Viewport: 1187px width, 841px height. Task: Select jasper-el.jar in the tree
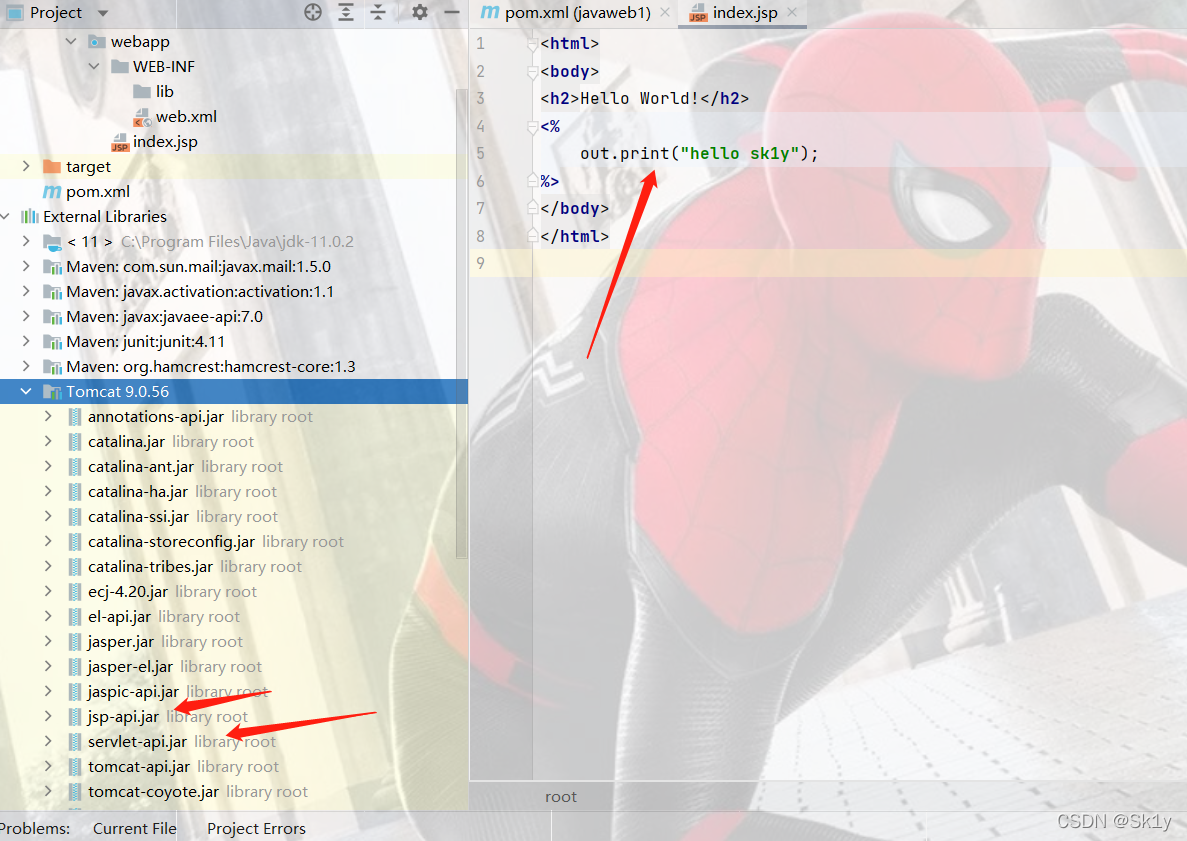tap(130, 666)
